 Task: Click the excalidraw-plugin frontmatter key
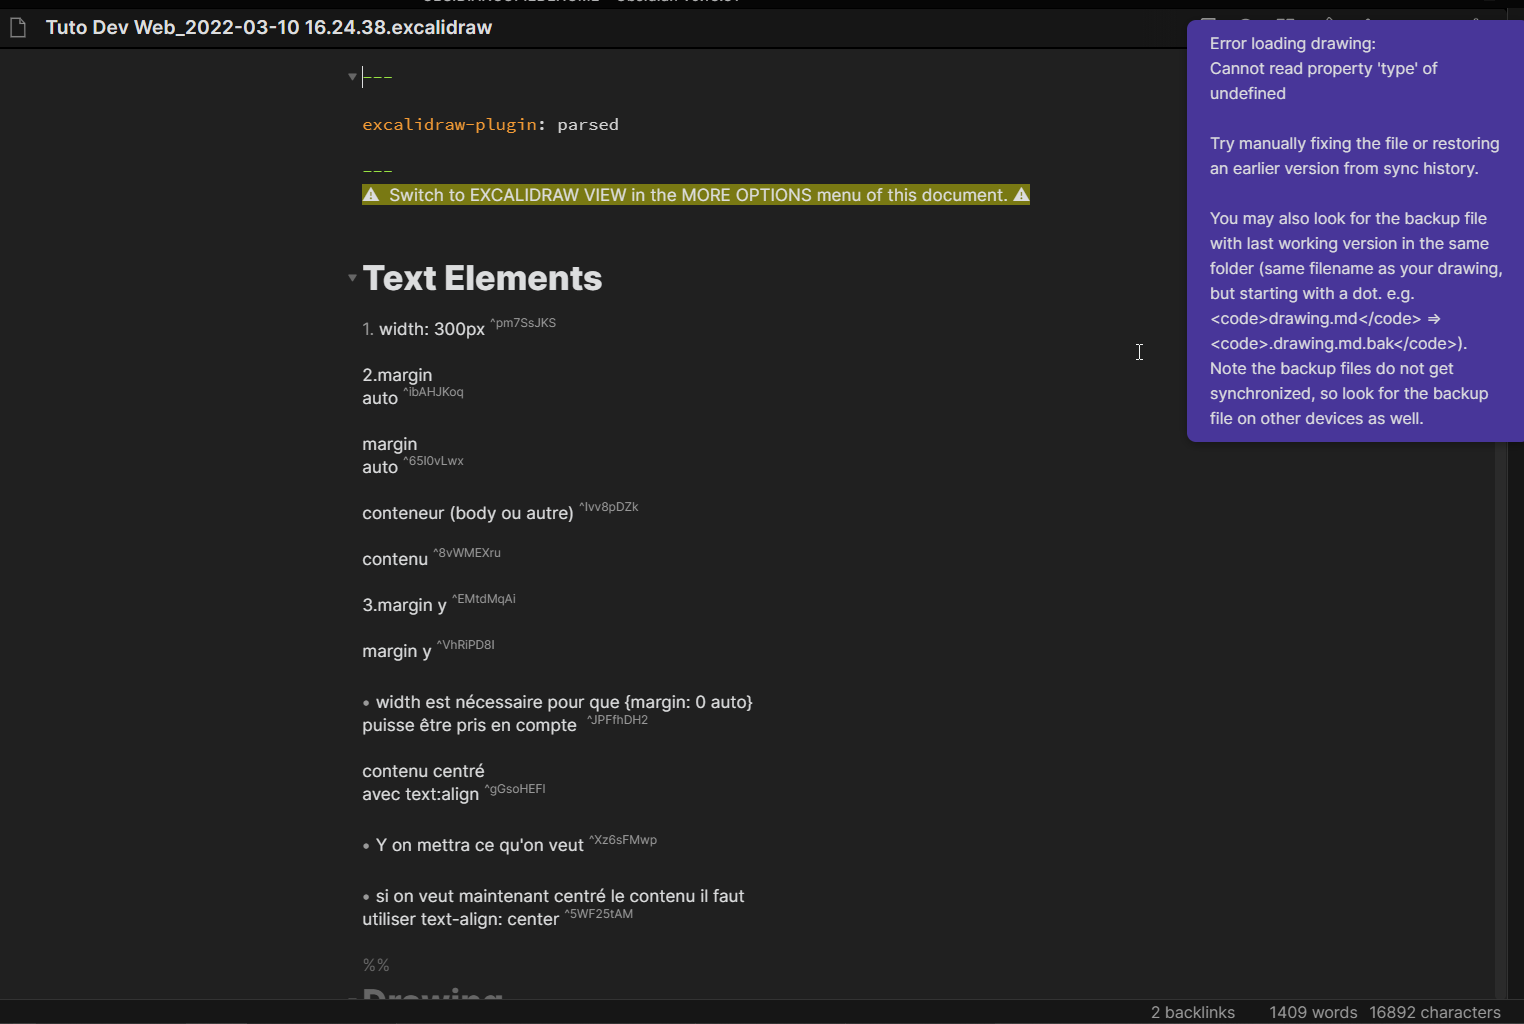[449, 124]
